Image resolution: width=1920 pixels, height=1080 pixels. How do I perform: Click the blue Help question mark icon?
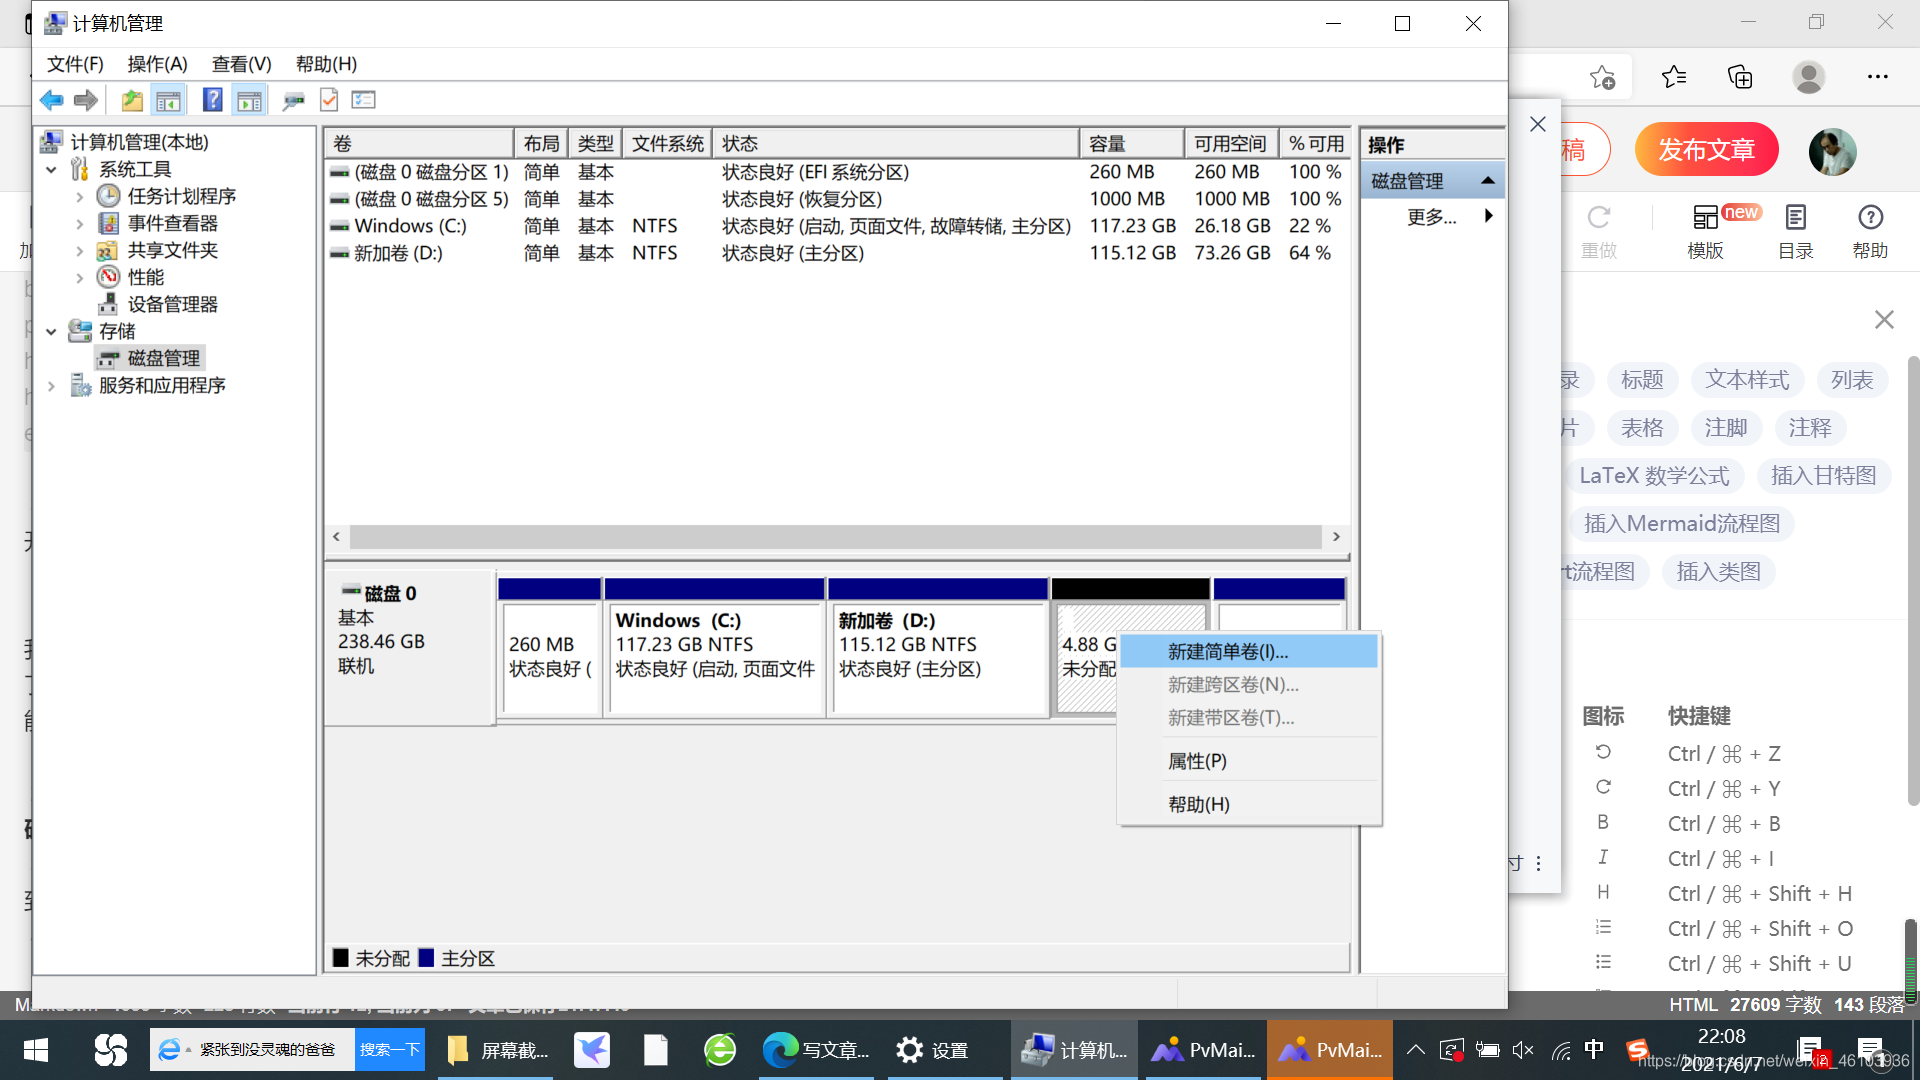click(x=212, y=100)
